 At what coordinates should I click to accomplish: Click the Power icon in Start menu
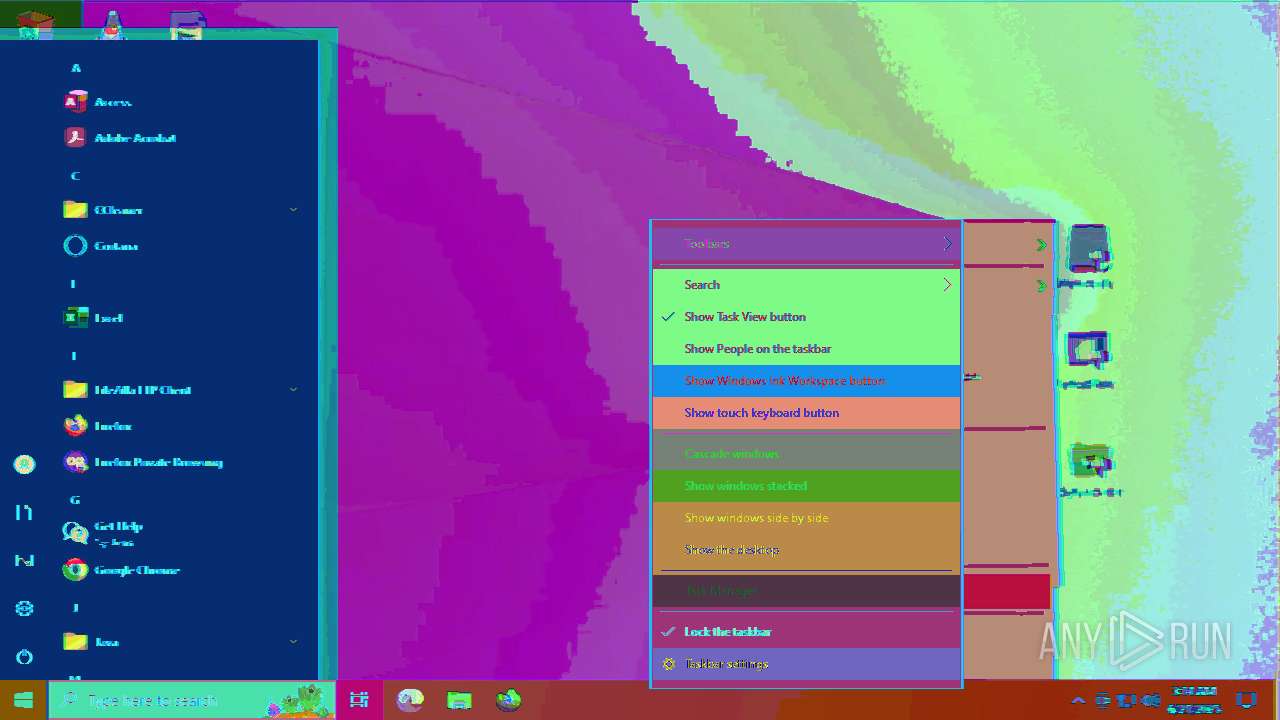coord(24,656)
